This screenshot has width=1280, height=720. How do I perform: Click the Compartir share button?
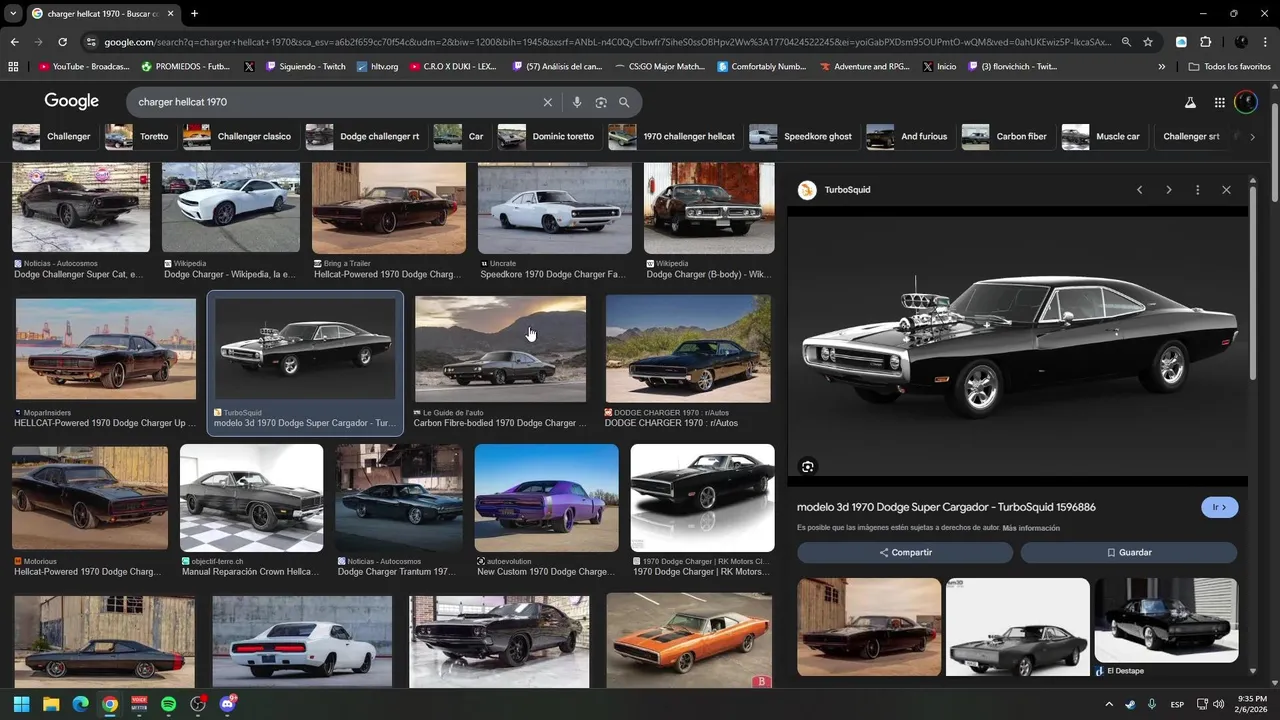pos(905,552)
